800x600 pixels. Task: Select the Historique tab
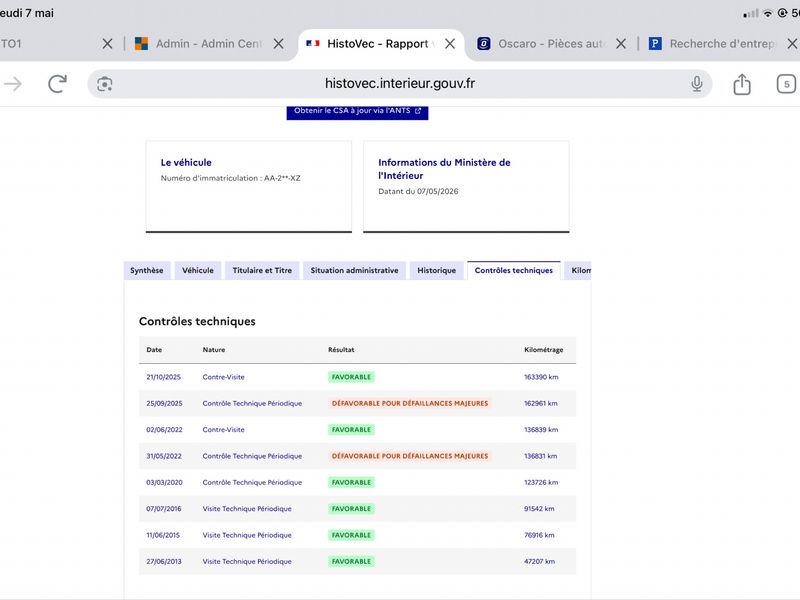click(x=437, y=270)
